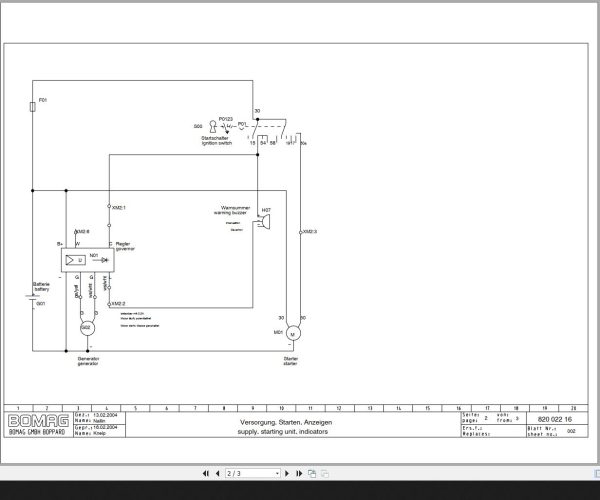Click the XM2:3 connector label
The height and width of the screenshot is (500, 600).
coord(310,232)
